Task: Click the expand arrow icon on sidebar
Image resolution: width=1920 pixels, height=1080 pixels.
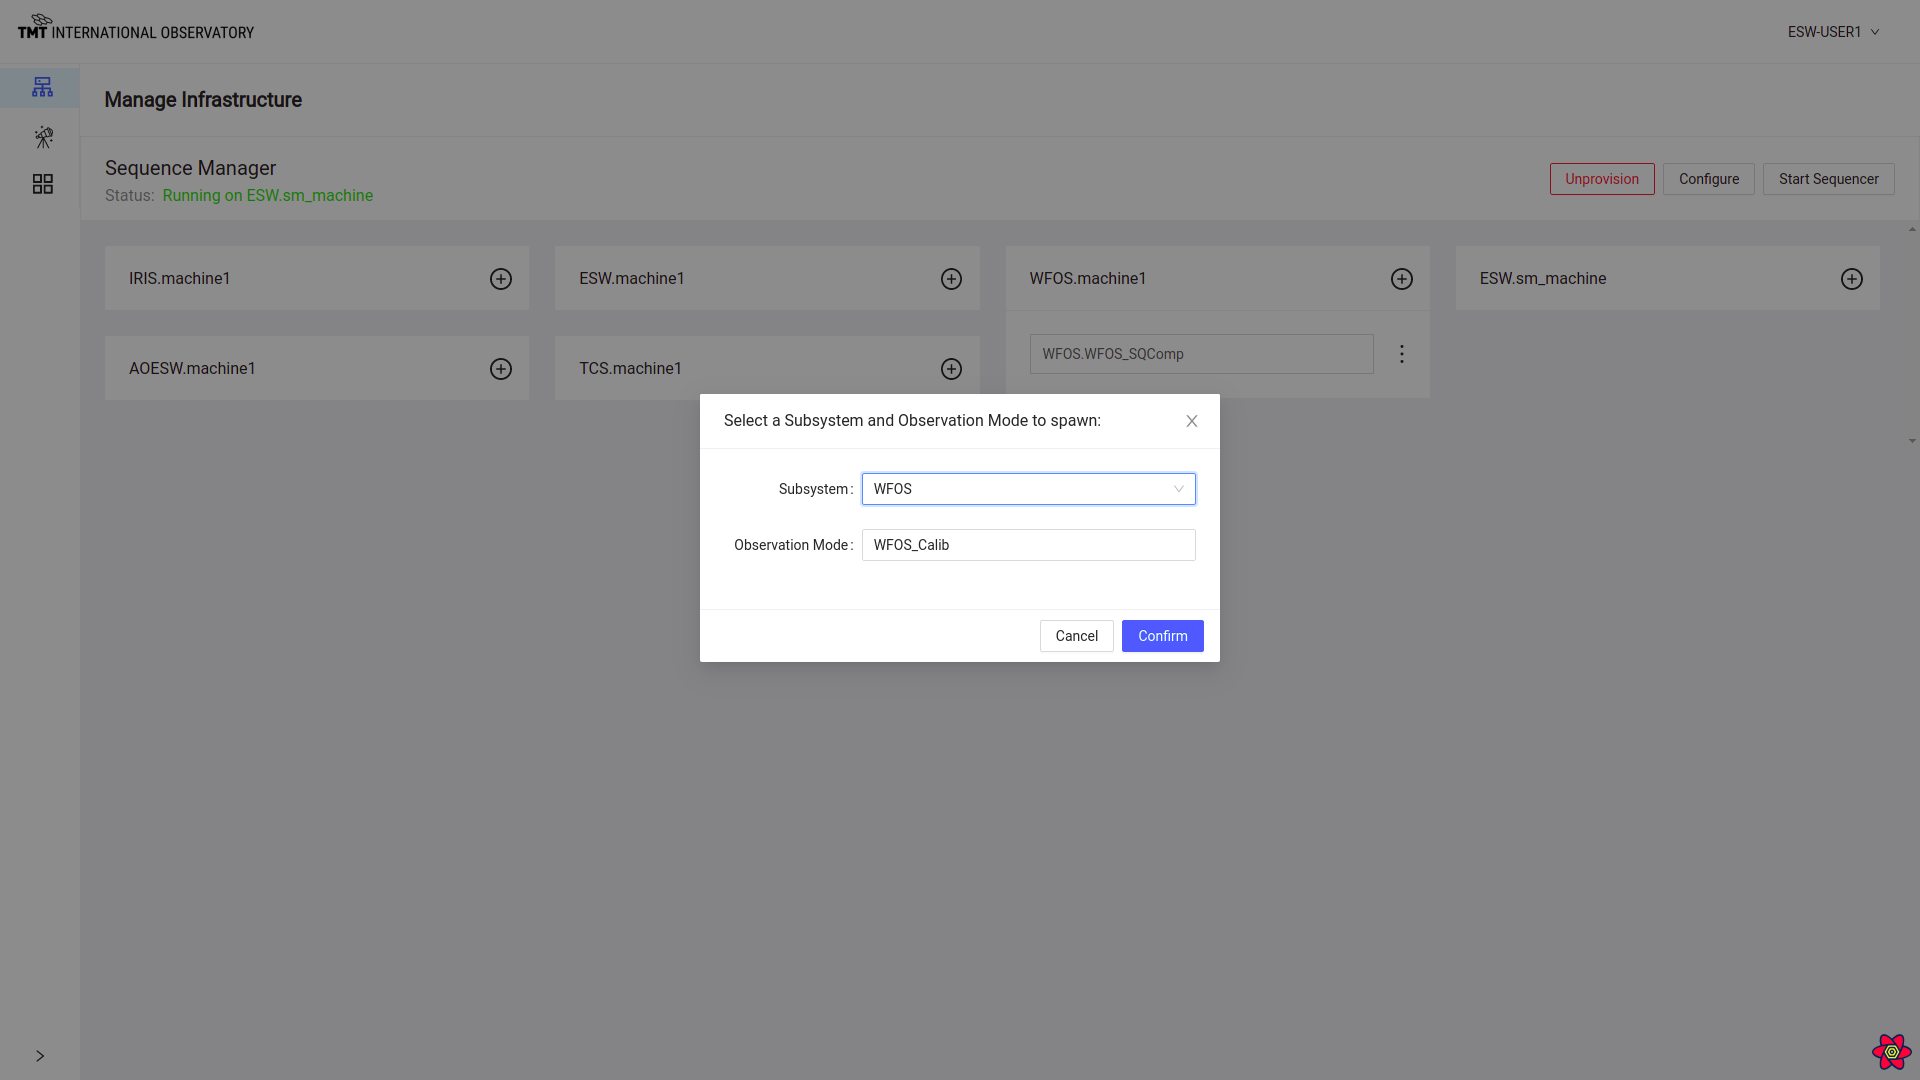Action: pos(40,1056)
